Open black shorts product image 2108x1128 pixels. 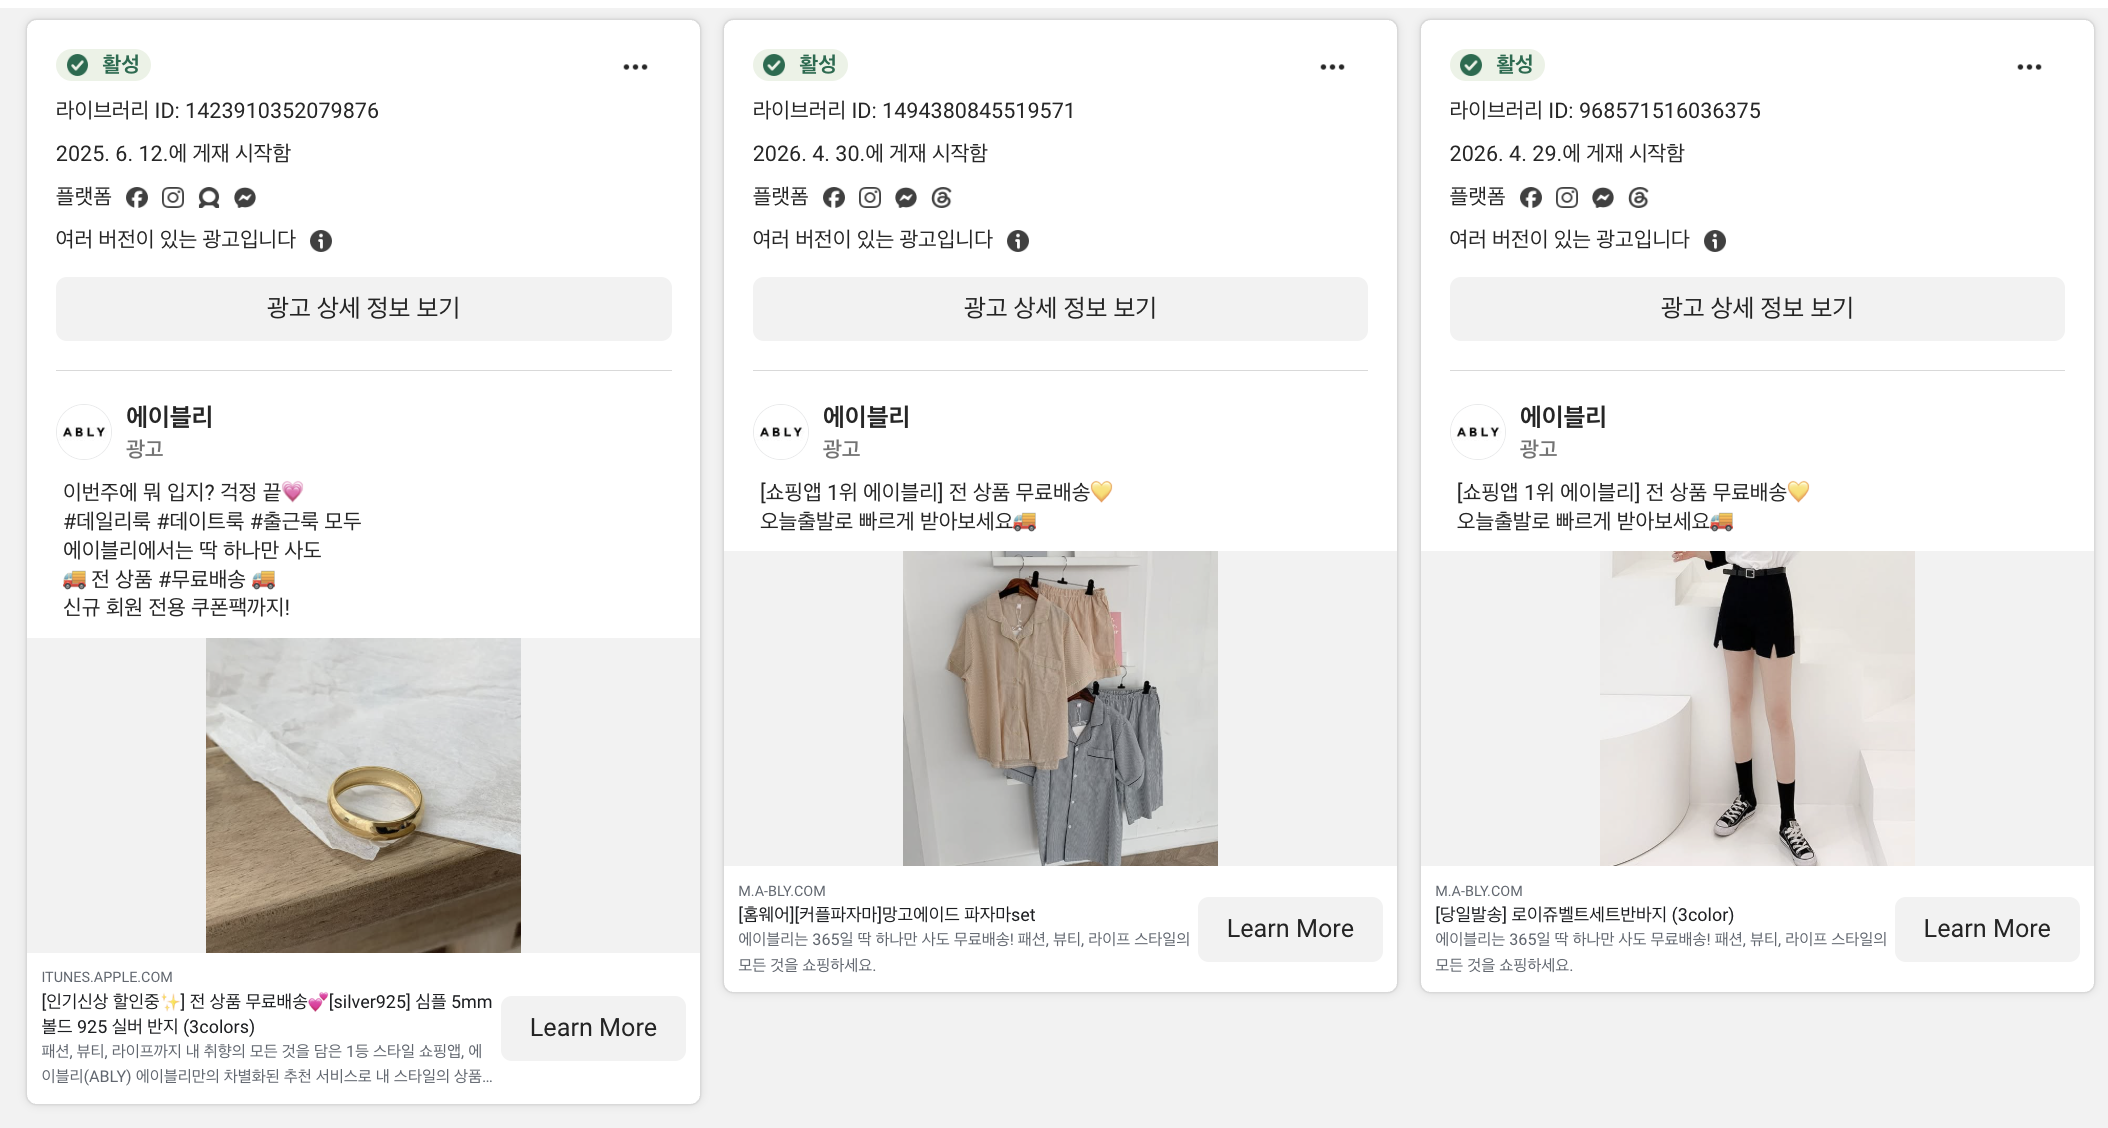(1757, 708)
